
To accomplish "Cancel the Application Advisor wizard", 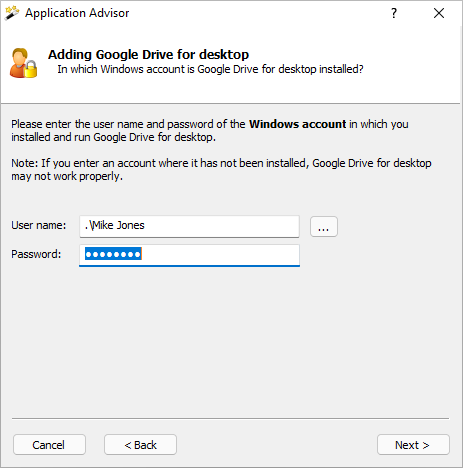I will coord(49,445).
